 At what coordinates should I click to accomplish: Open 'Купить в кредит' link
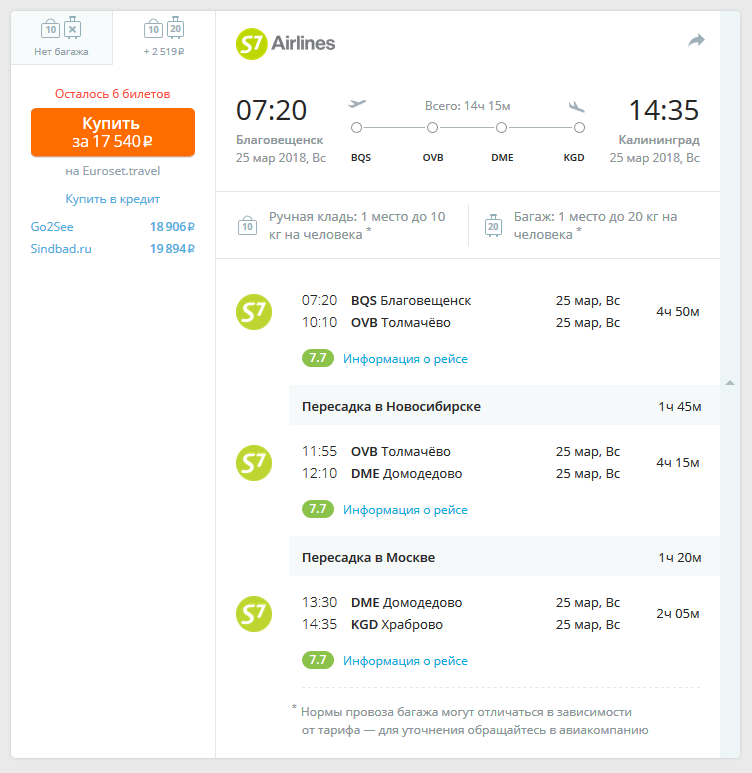[113, 199]
